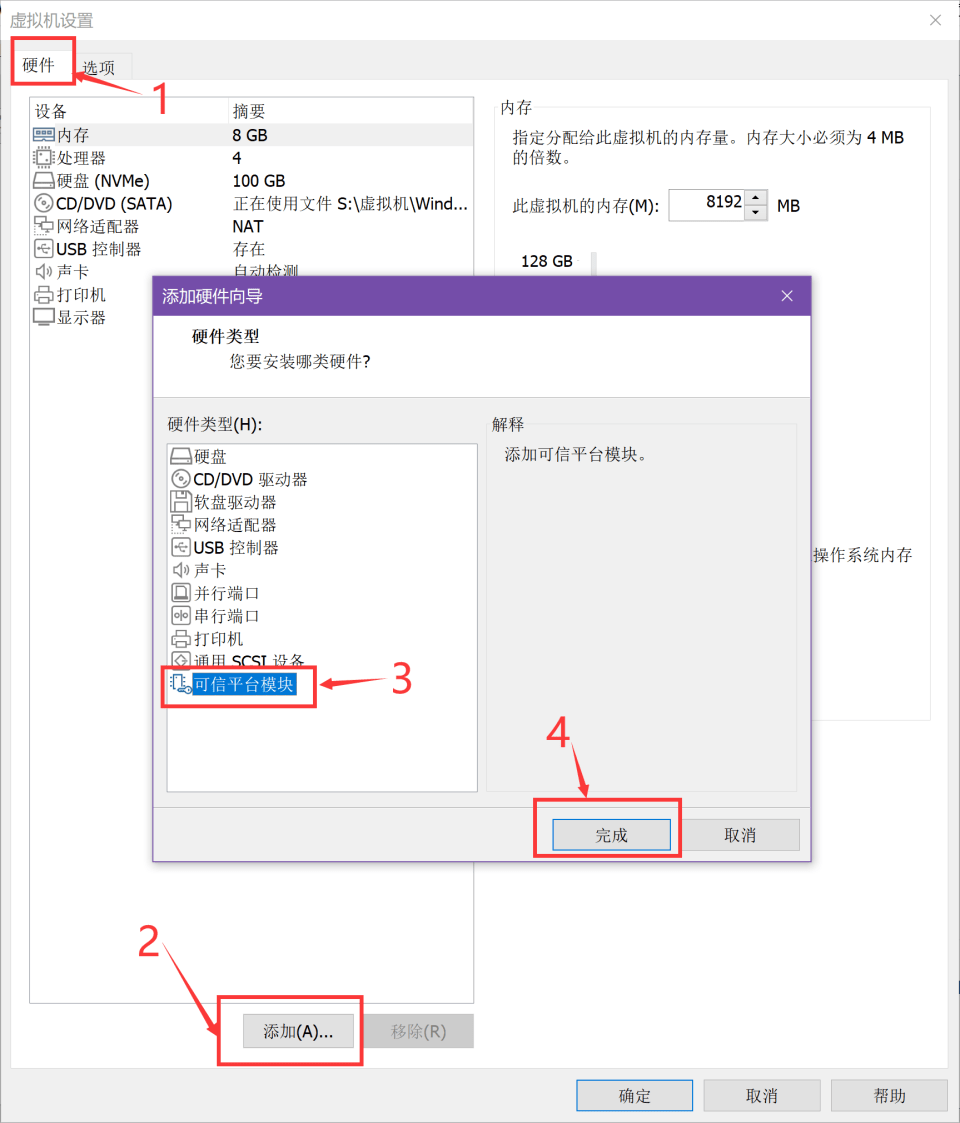Click the processor (处理器) device icon

click(44, 158)
